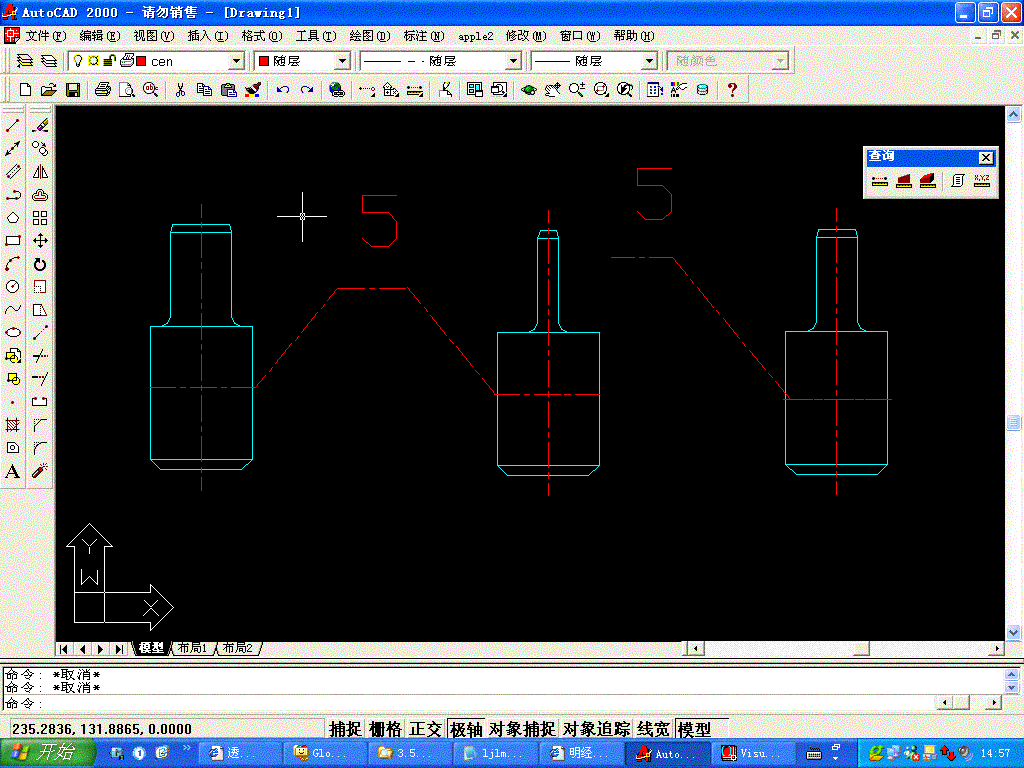The width and height of the screenshot is (1024, 768).
Task: Select the Erase modify tool
Action: coord(40,126)
